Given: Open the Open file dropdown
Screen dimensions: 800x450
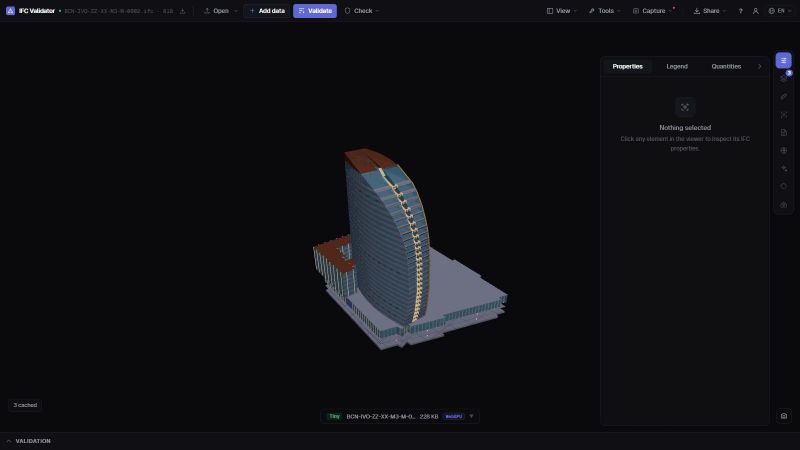Looking at the screenshot, I should click(x=220, y=11).
